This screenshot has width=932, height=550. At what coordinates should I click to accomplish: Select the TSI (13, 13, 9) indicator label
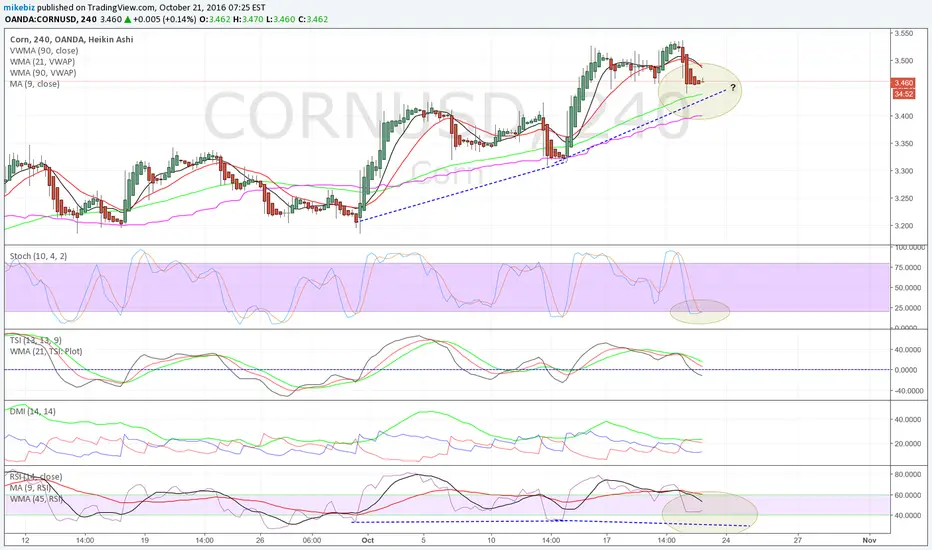coord(36,340)
